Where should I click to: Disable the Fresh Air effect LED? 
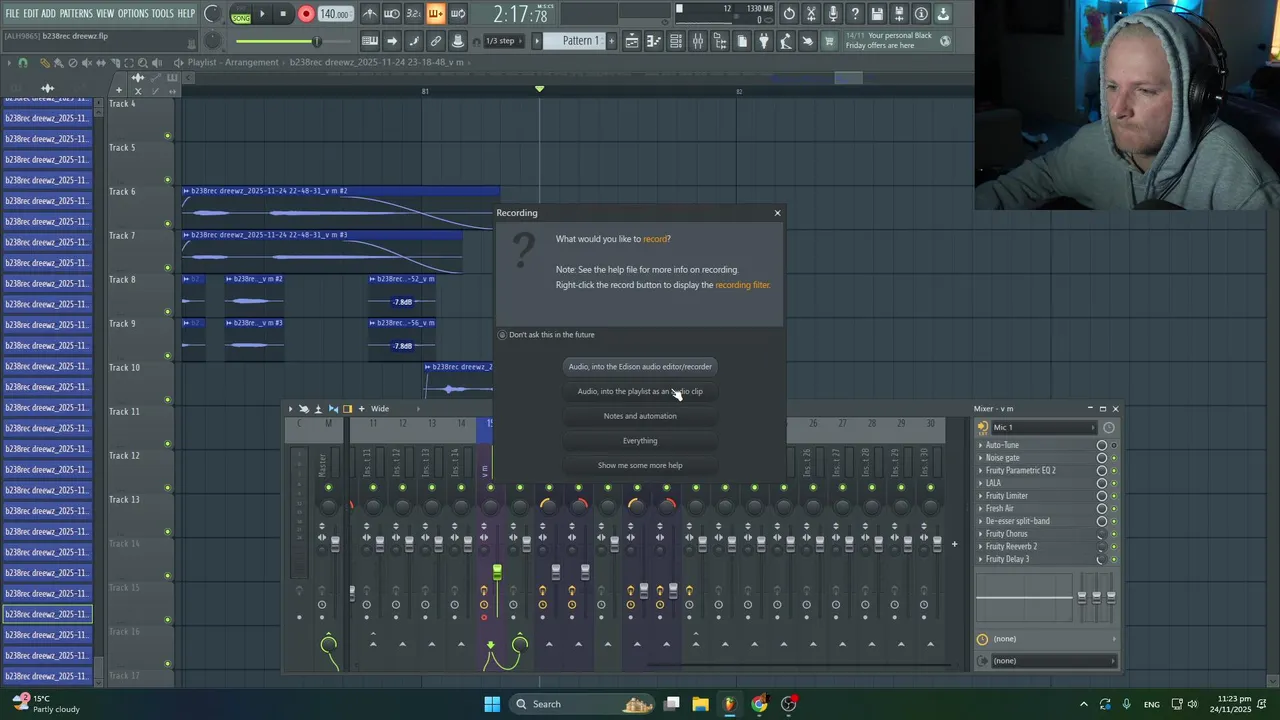tap(1114, 509)
